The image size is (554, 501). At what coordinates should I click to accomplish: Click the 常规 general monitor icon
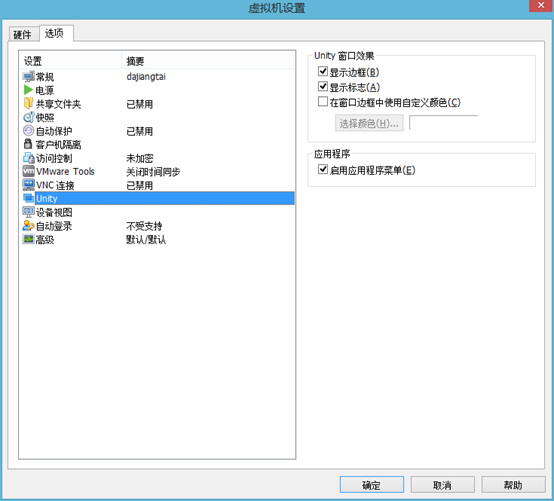click(x=29, y=76)
